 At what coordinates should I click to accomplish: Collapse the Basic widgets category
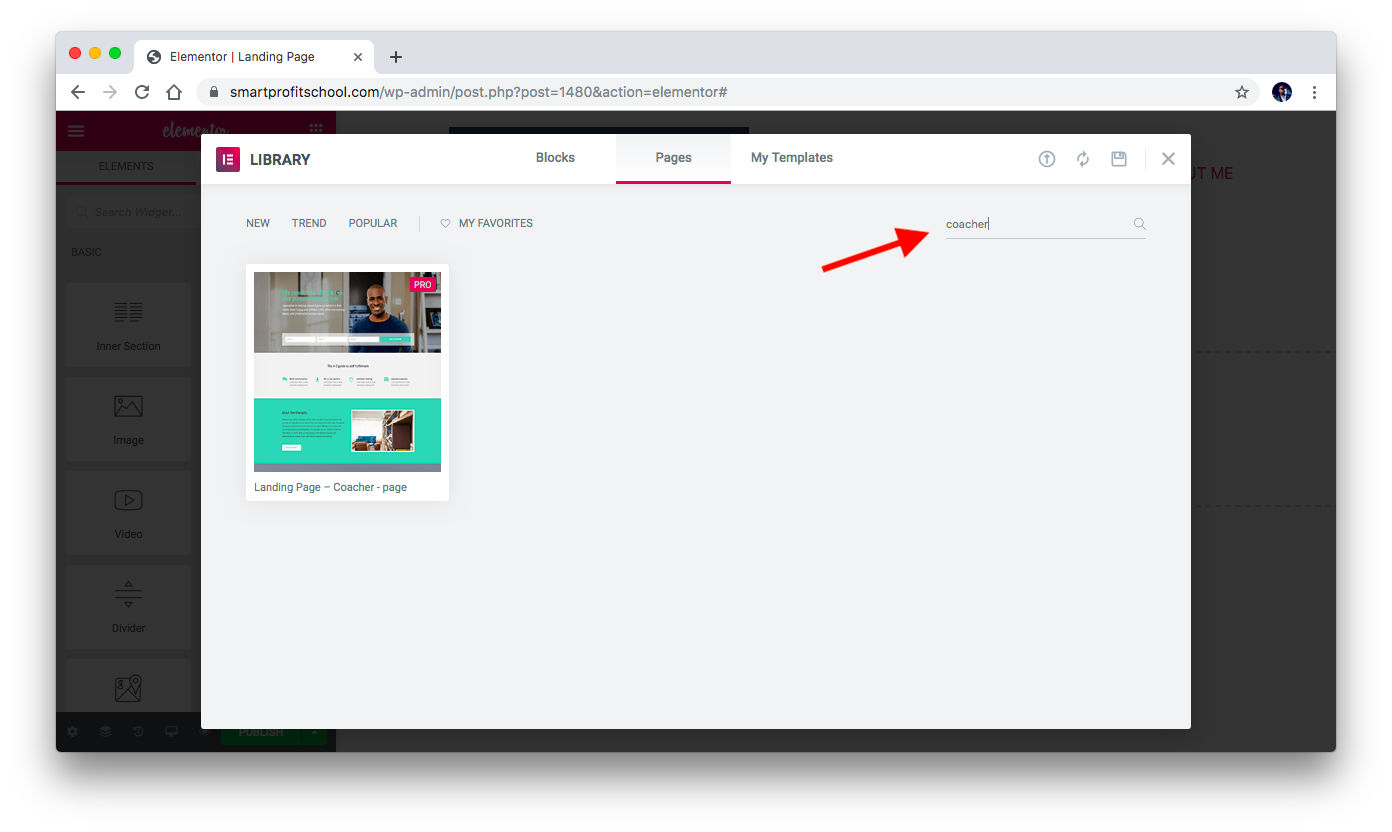click(x=86, y=252)
